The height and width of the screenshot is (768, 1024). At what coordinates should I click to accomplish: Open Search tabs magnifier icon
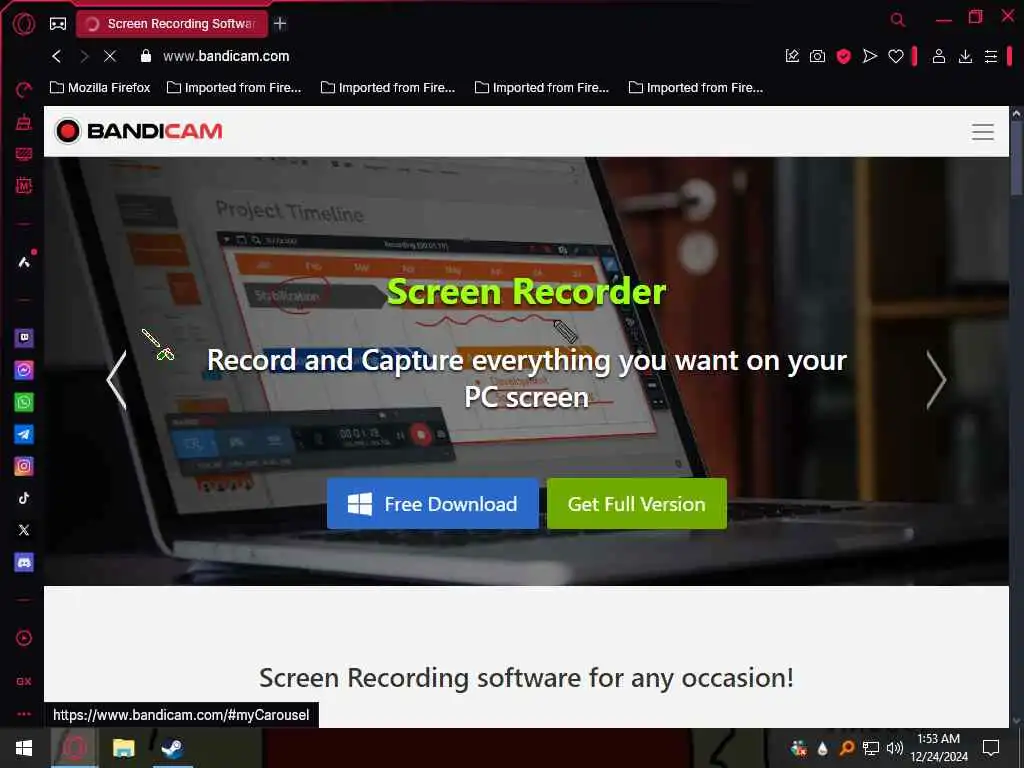point(897,20)
